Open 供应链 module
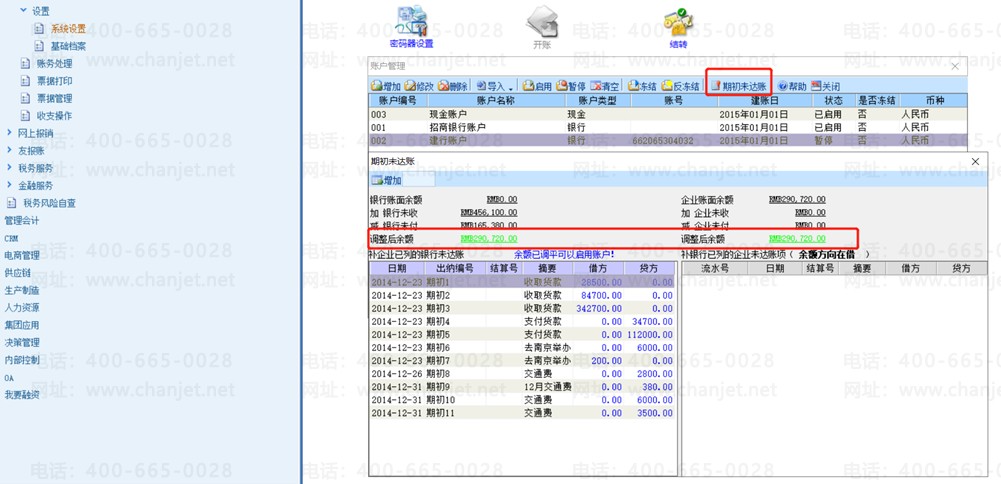The width and height of the screenshot is (1001, 484). (17, 273)
